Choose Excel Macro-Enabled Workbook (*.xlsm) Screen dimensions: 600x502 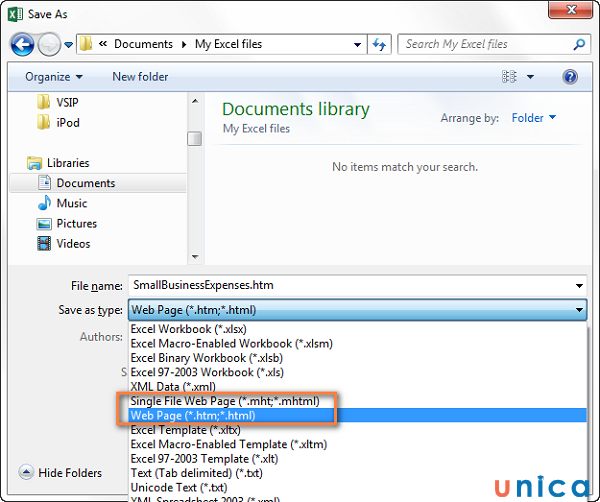pos(357,344)
